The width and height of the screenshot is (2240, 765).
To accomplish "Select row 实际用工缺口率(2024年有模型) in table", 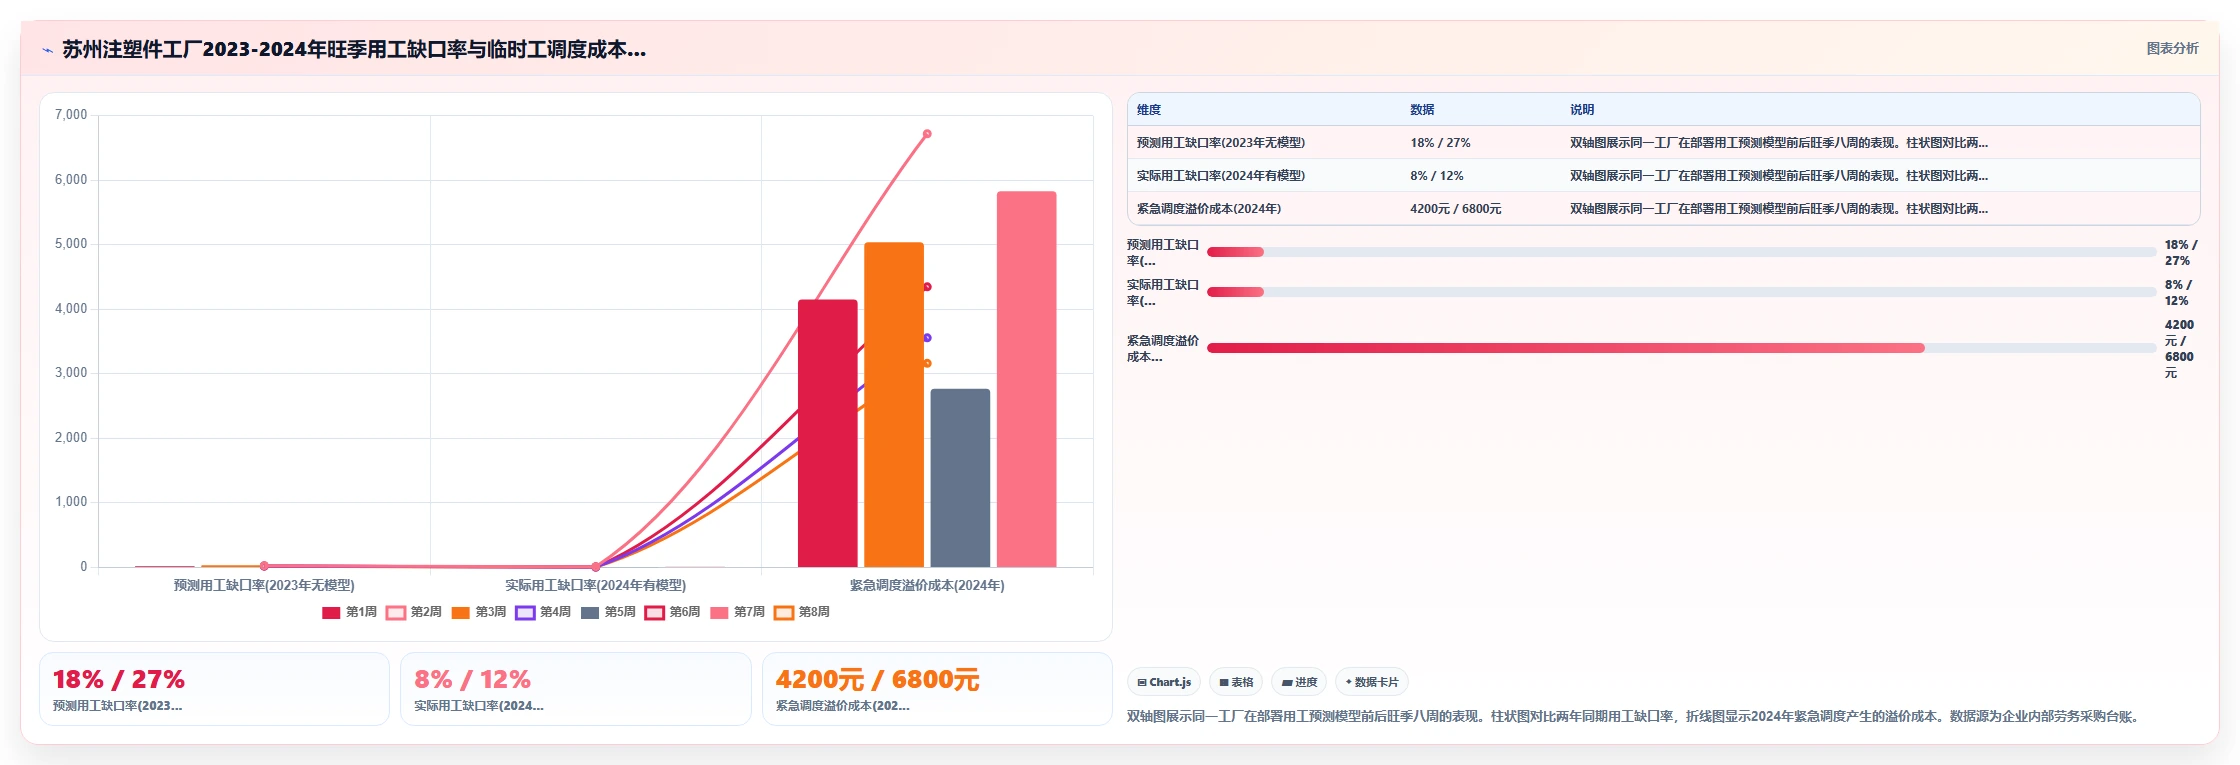I will (x=1663, y=176).
